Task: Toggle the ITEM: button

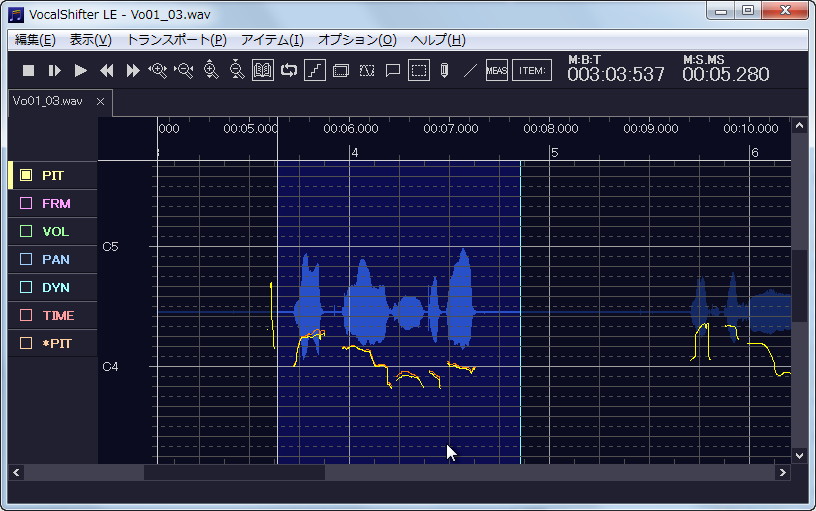Action: click(532, 70)
